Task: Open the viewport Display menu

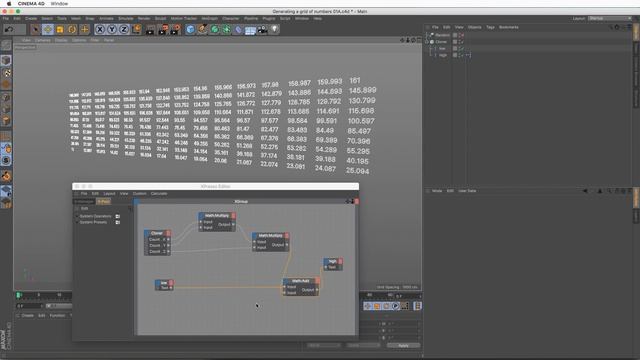Action: coord(61,40)
